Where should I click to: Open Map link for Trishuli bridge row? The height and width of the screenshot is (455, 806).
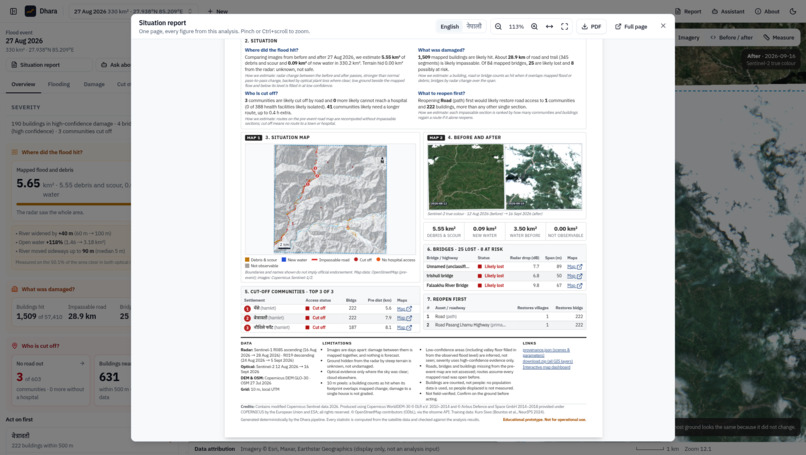coord(574,276)
